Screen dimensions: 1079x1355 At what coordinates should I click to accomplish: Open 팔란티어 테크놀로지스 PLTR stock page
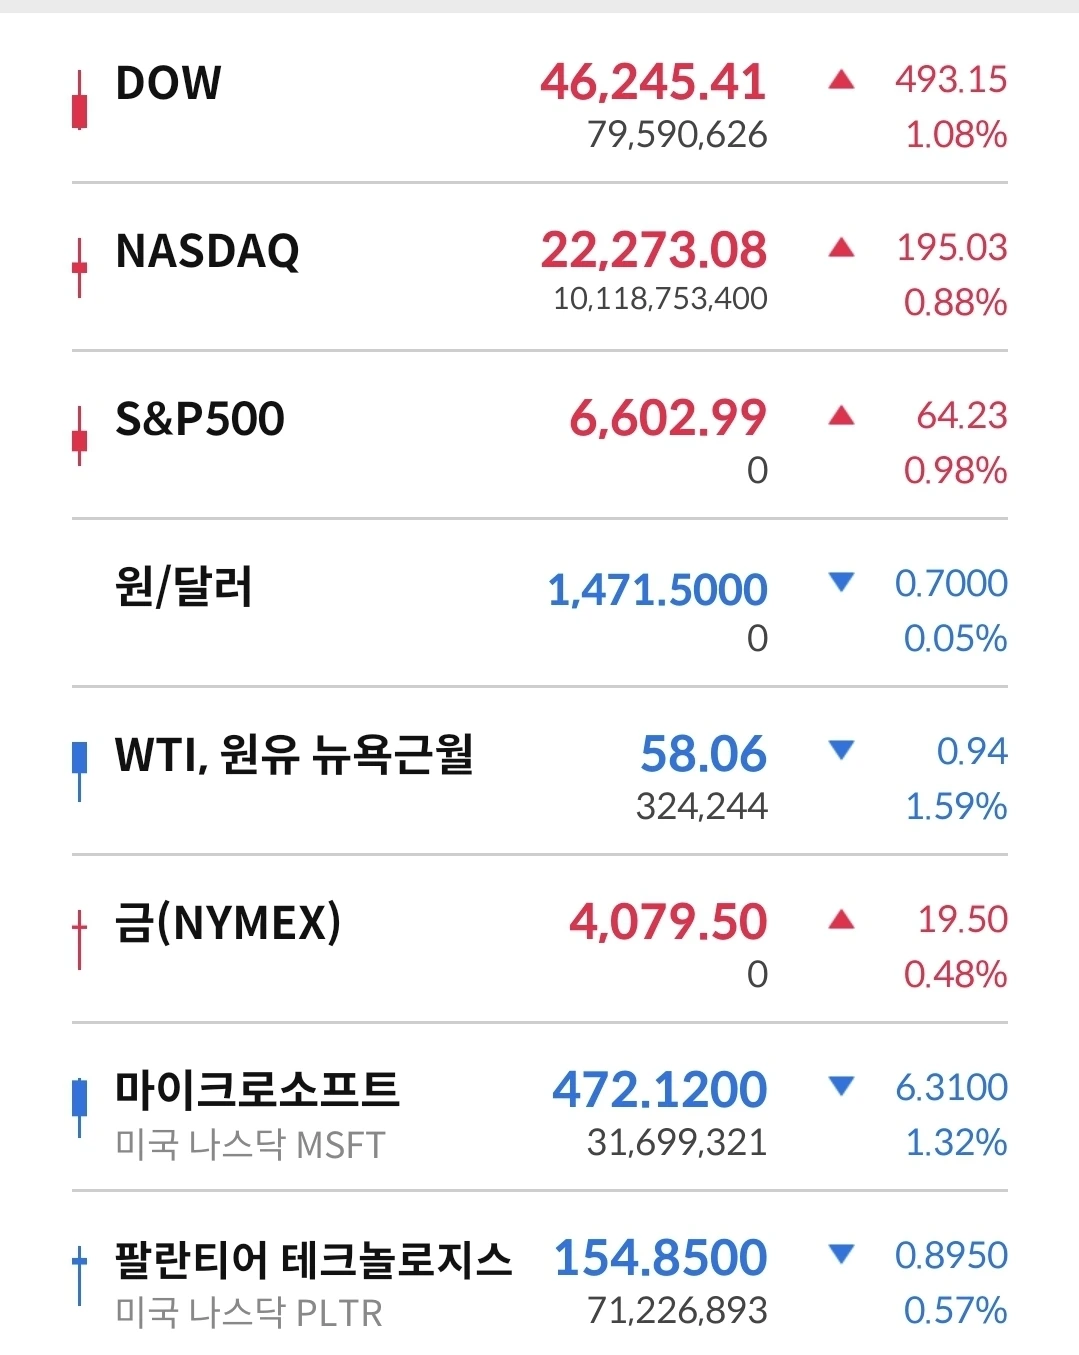click(540, 1275)
